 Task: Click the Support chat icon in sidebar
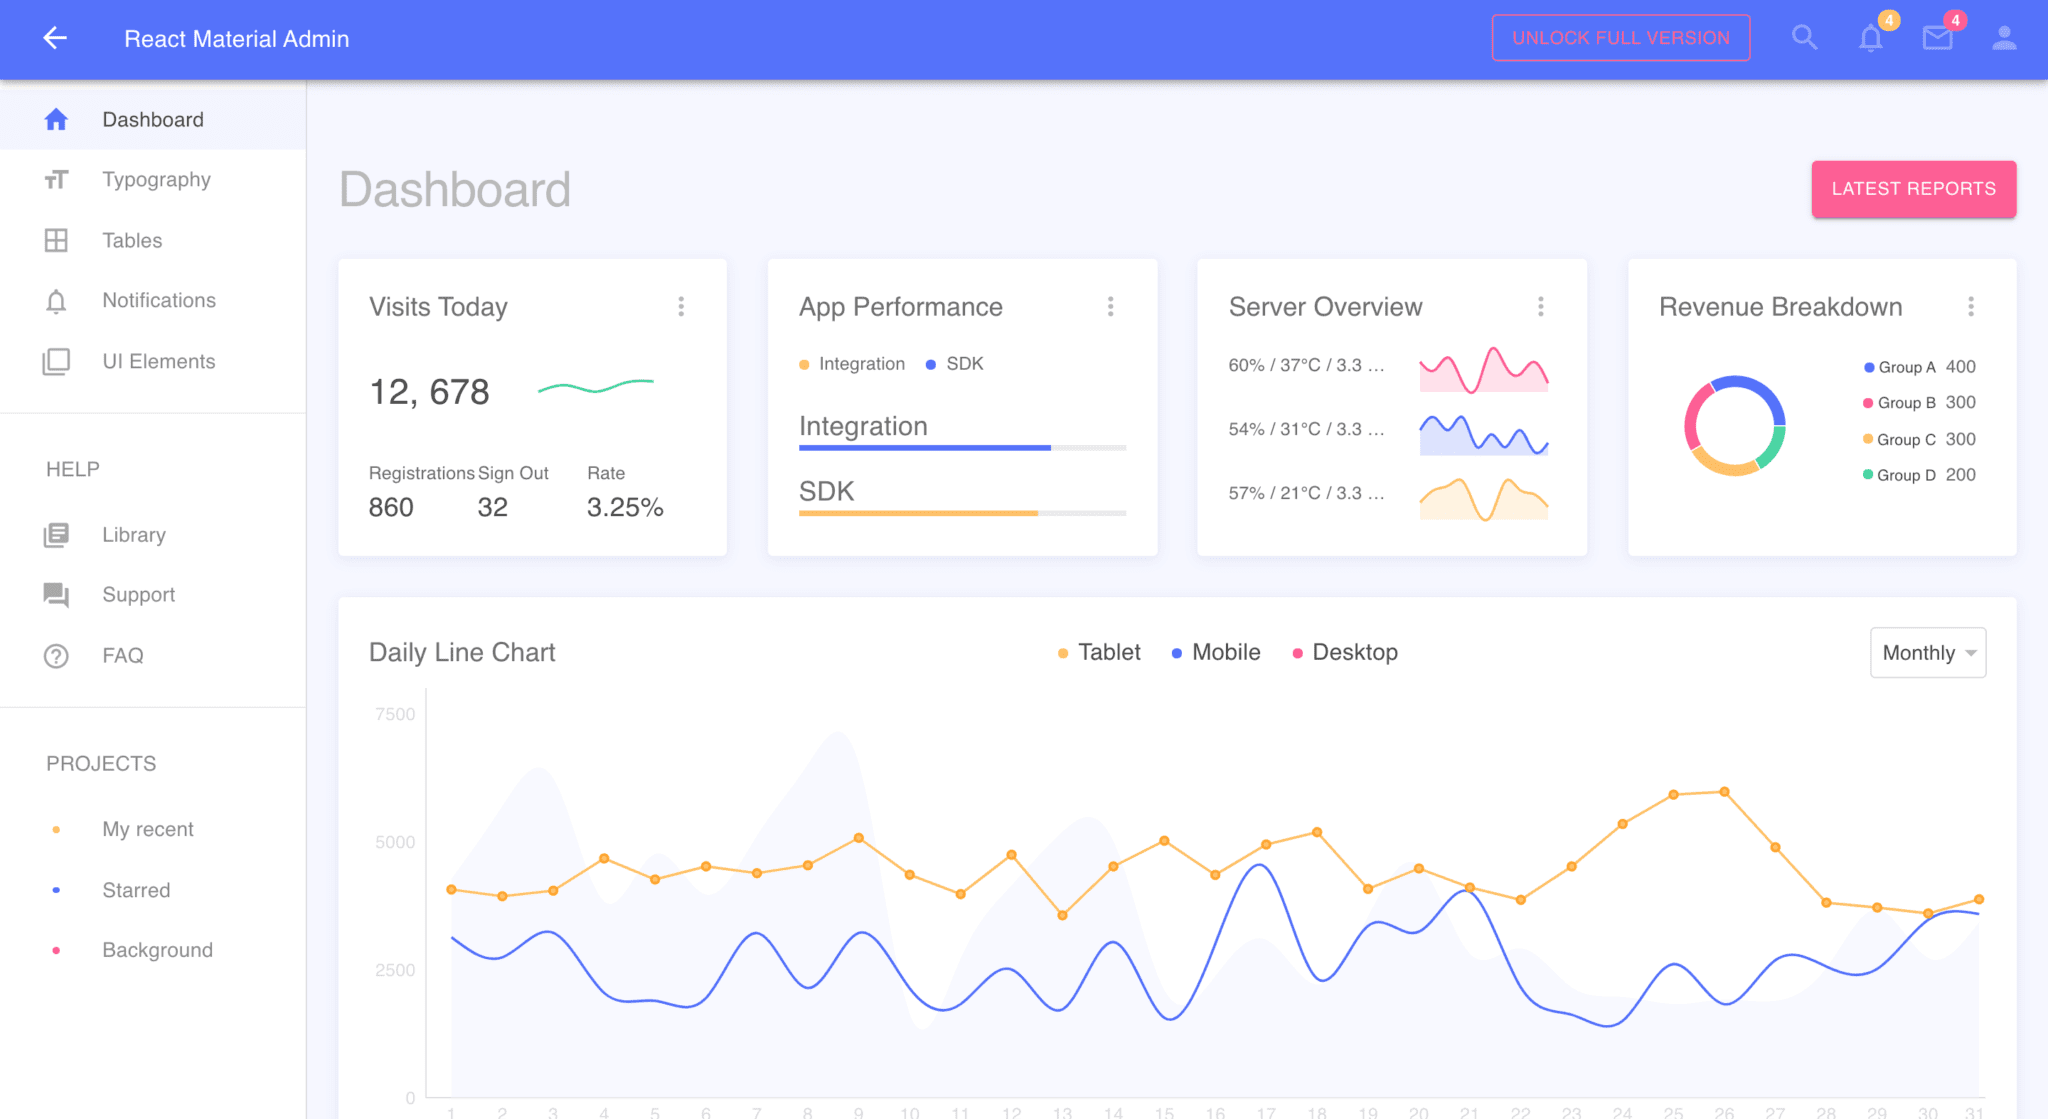pyautogui.click(x=56, y=595)
